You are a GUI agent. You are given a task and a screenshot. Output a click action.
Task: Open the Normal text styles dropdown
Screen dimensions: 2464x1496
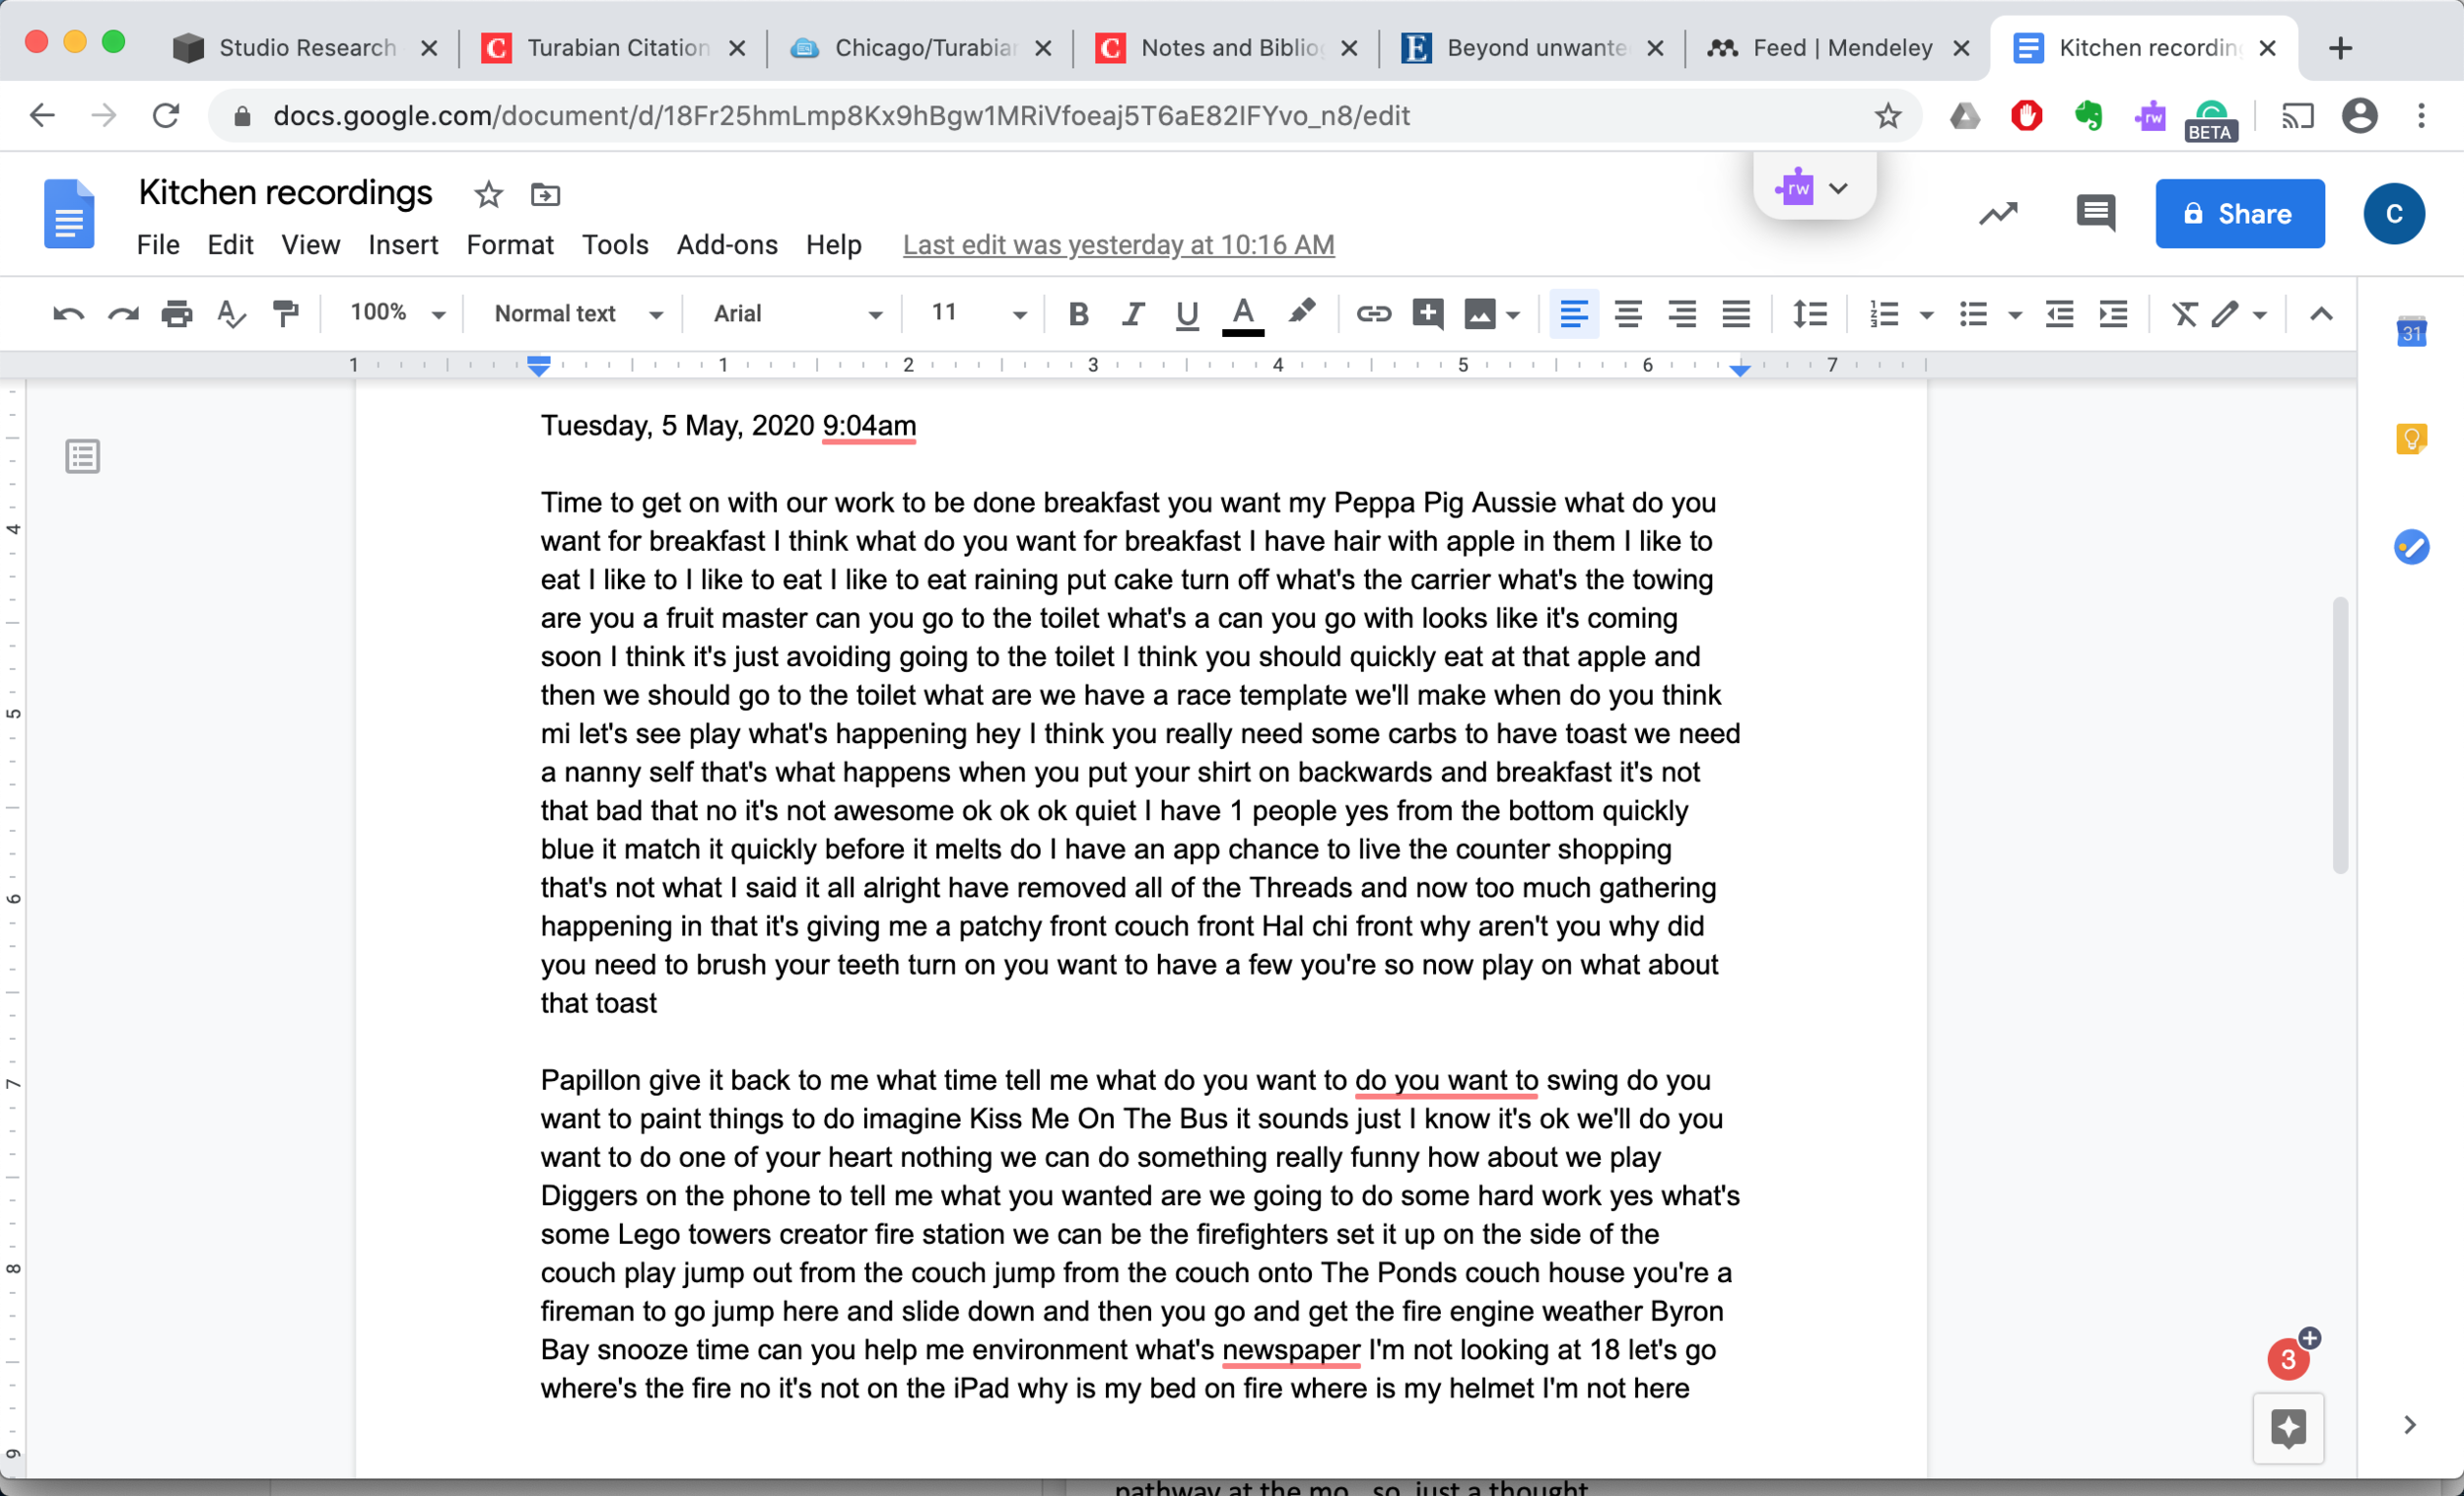pyautogui.click(x=578, y=314)
